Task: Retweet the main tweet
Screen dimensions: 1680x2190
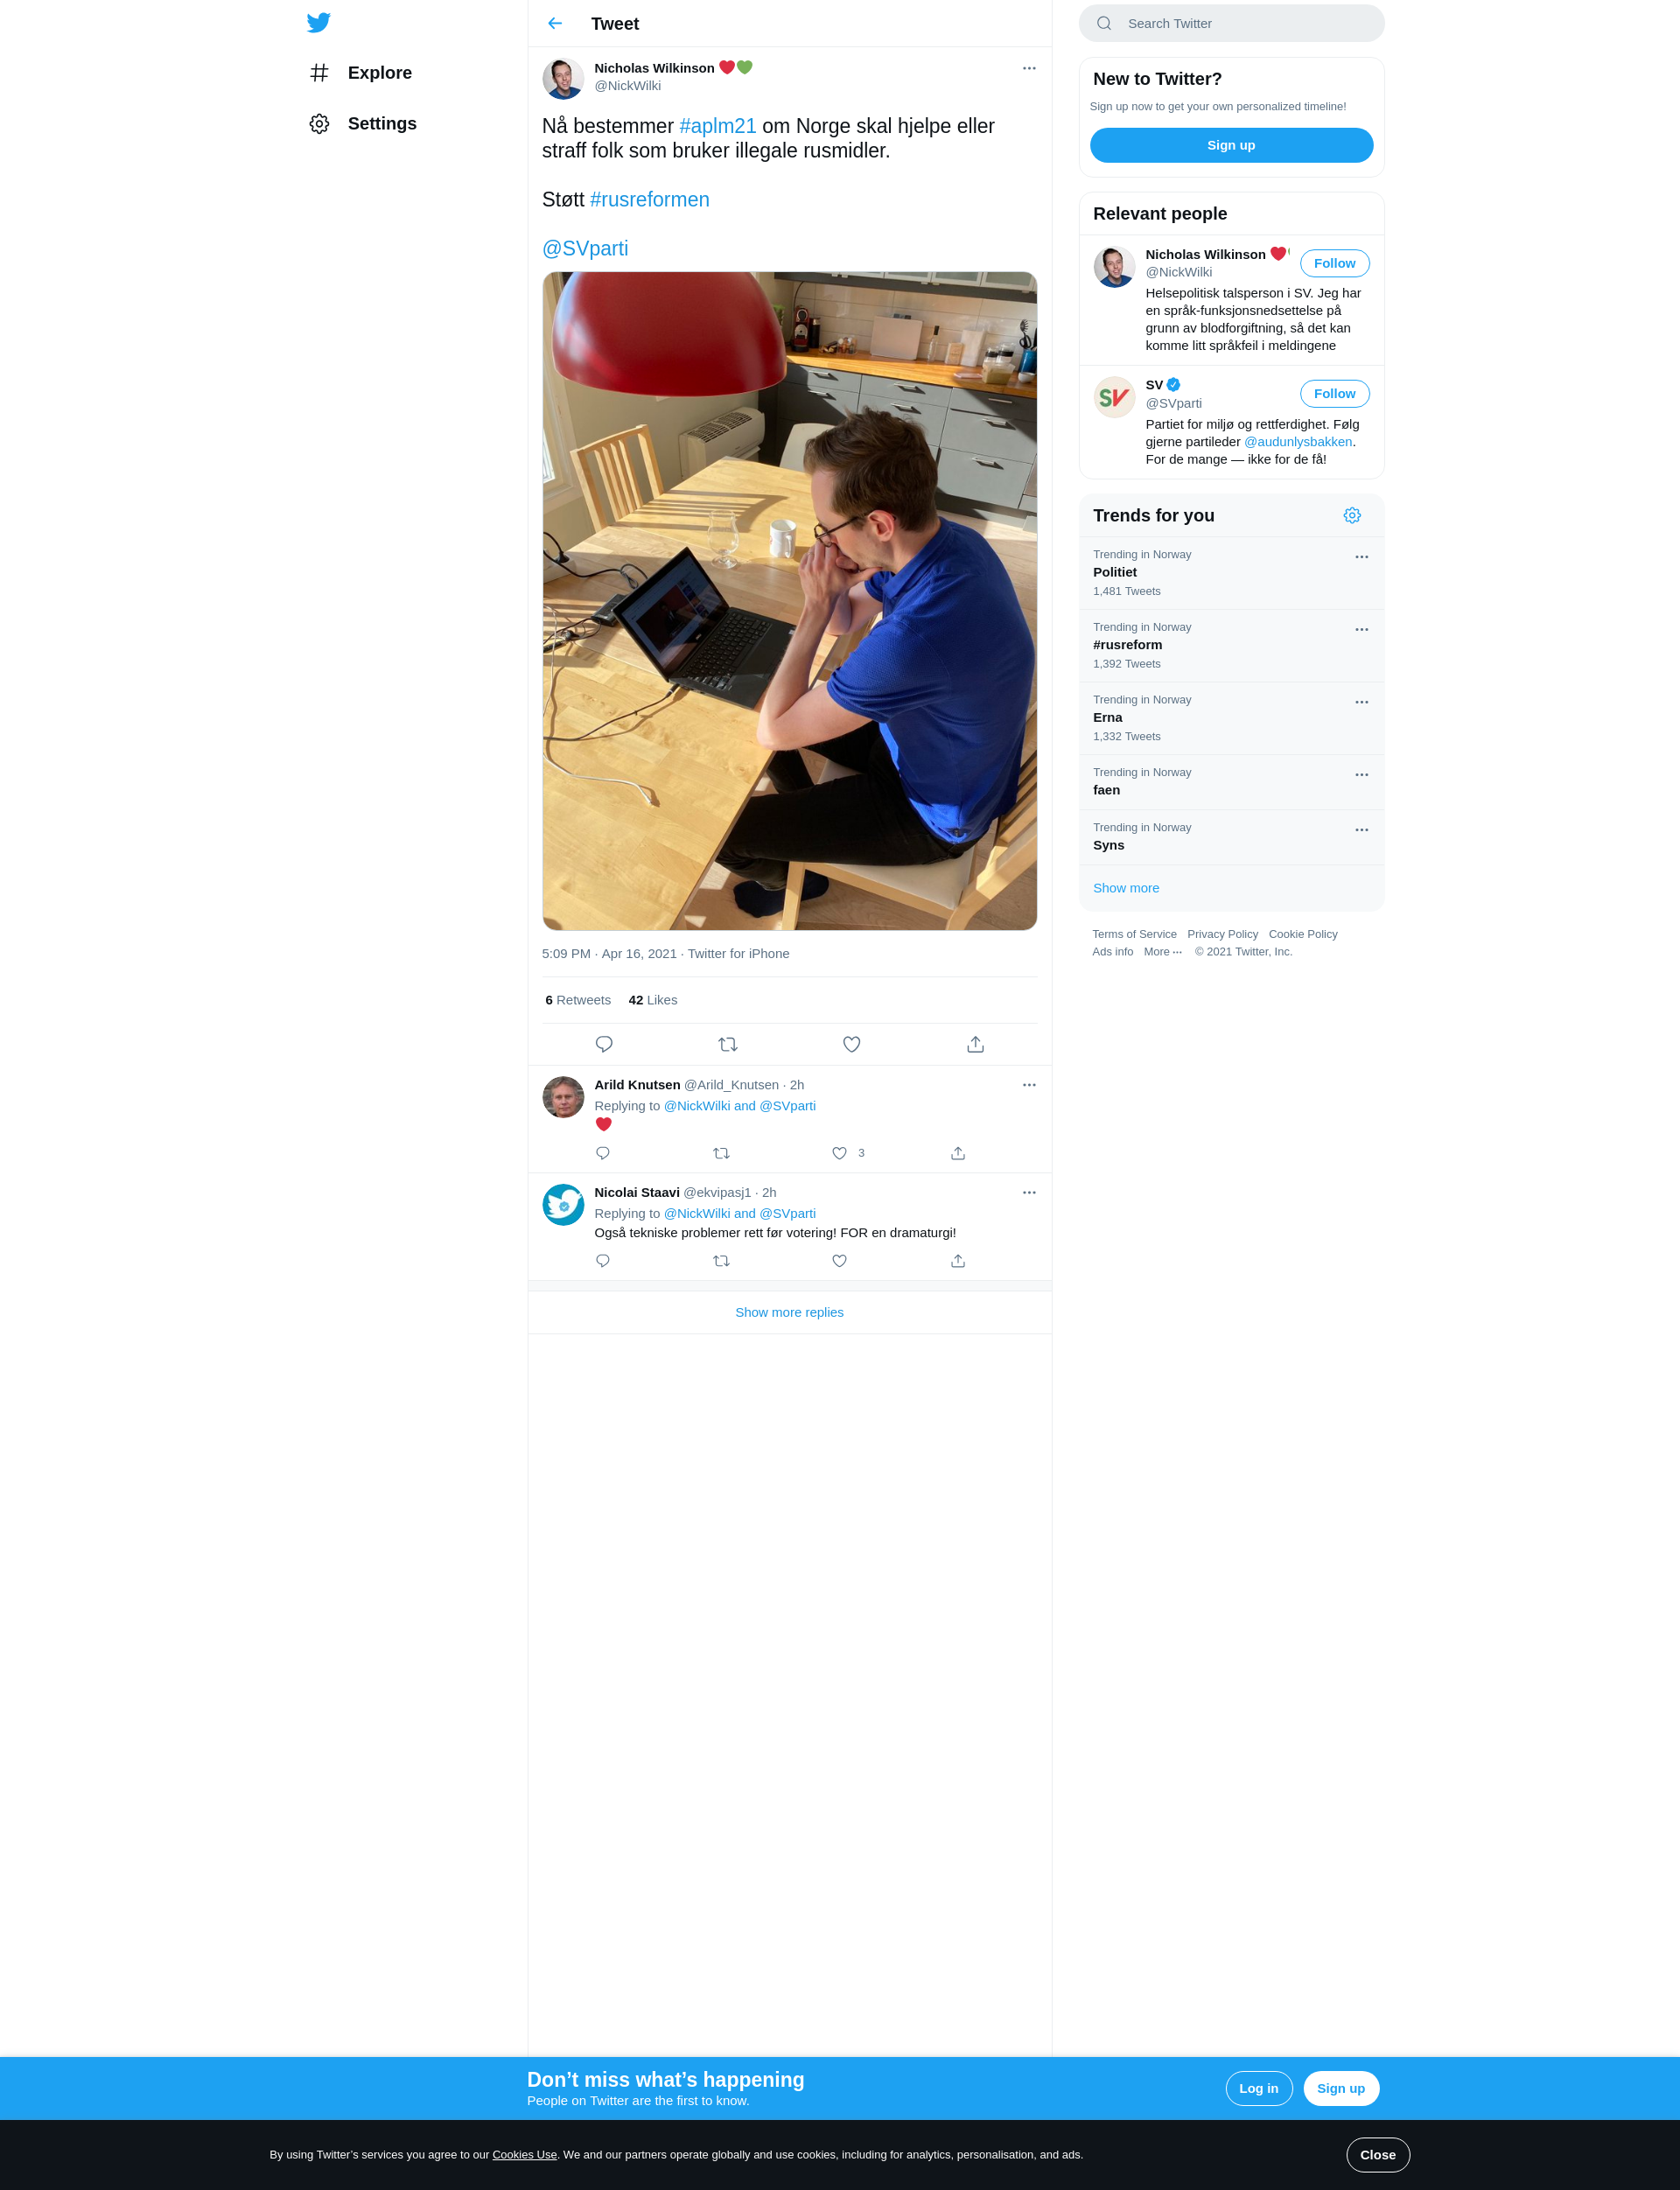Action: pyautogui.click(x=728, y=1044)
